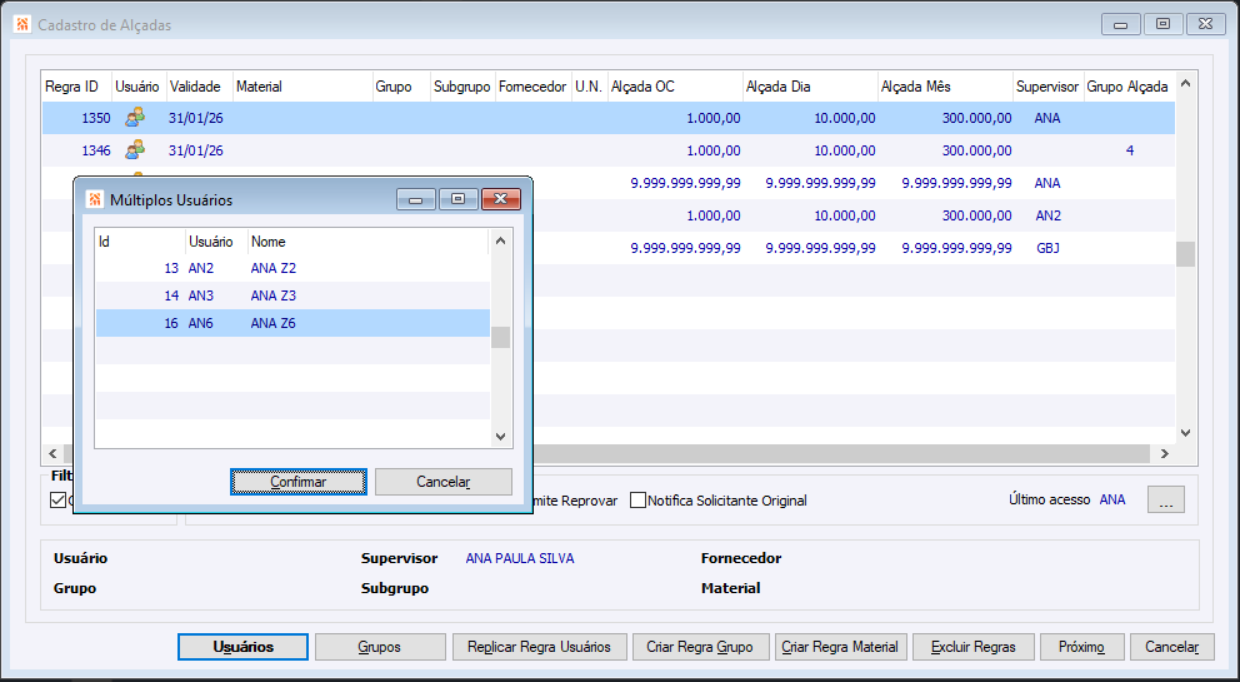The width and height of the screenshot is (1240, 682).
Task: Click the Validade column header
Action: pyautogui.click(x=199, y=87)
